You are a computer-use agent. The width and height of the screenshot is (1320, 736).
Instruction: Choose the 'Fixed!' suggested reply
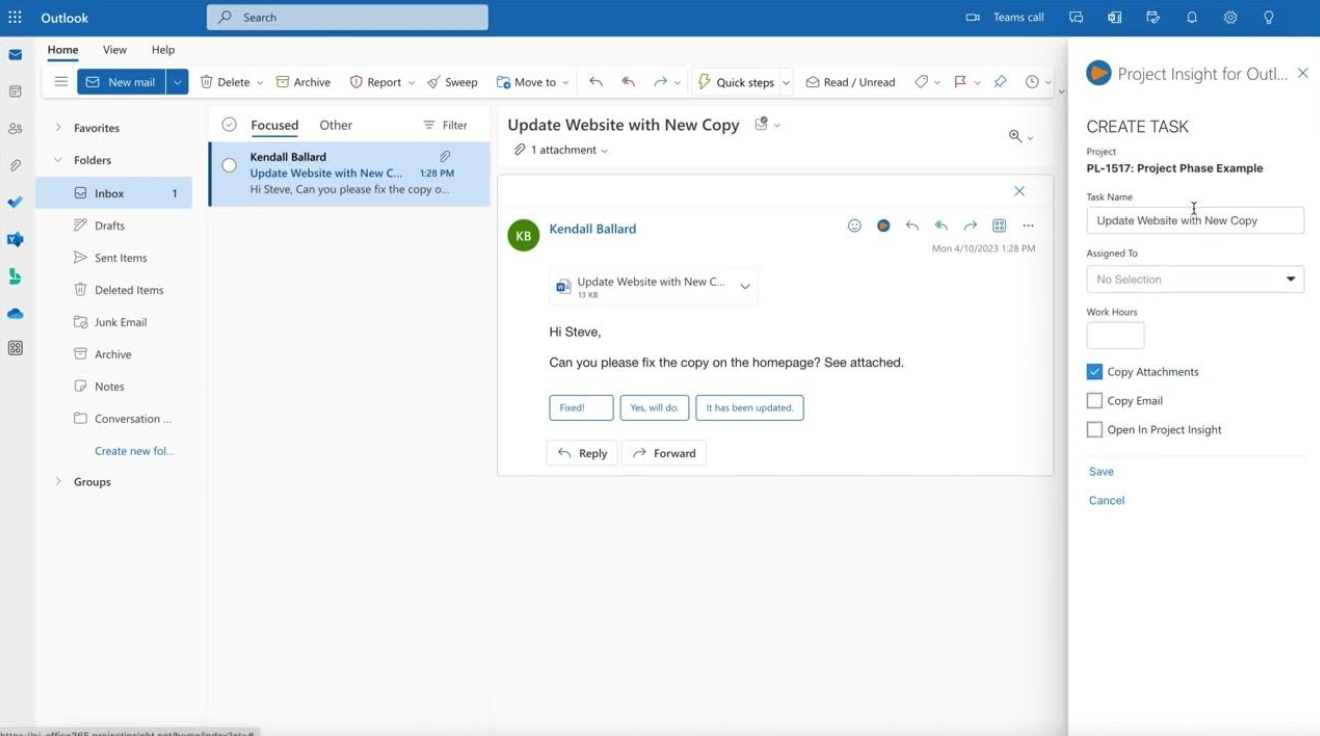[x=581, y=407]
